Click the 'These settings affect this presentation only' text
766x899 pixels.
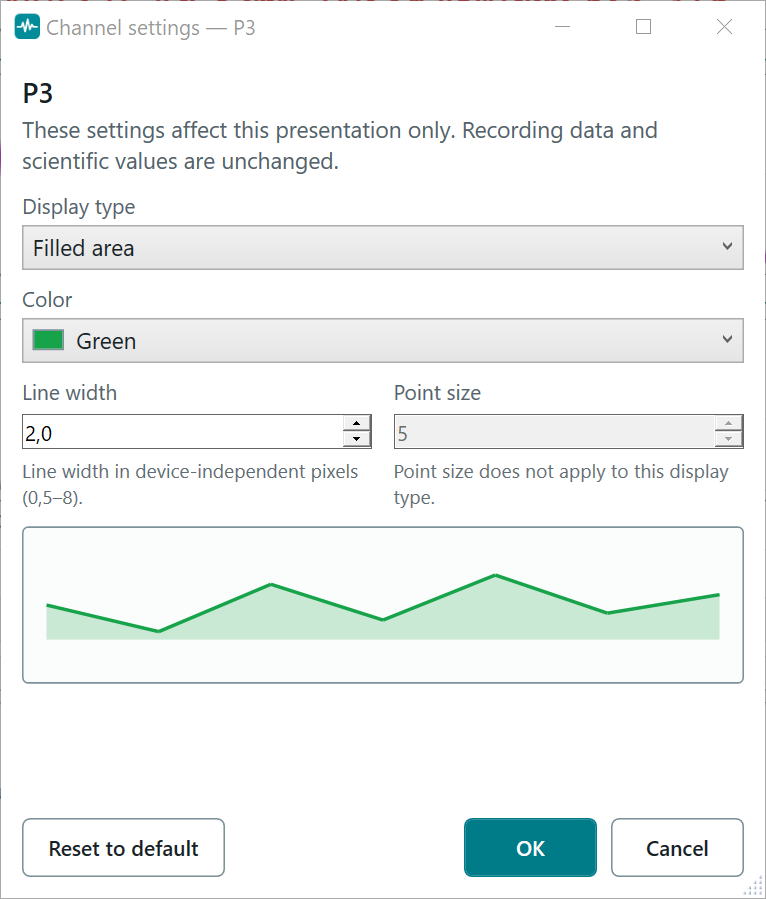click(339, 146)
